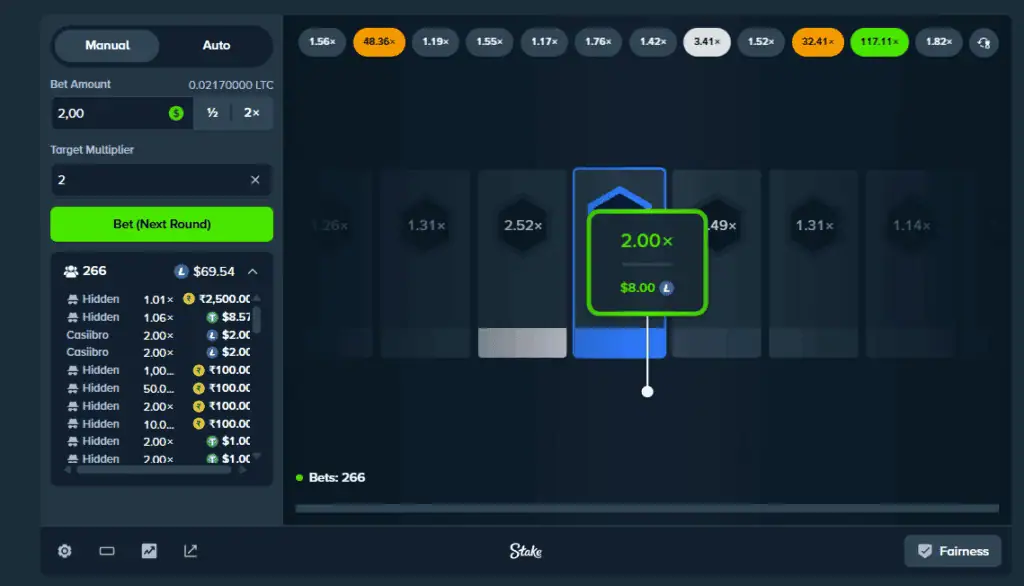Open the Fairness panel
Screen dimensions: 1024x586
(x=953, y=551)
